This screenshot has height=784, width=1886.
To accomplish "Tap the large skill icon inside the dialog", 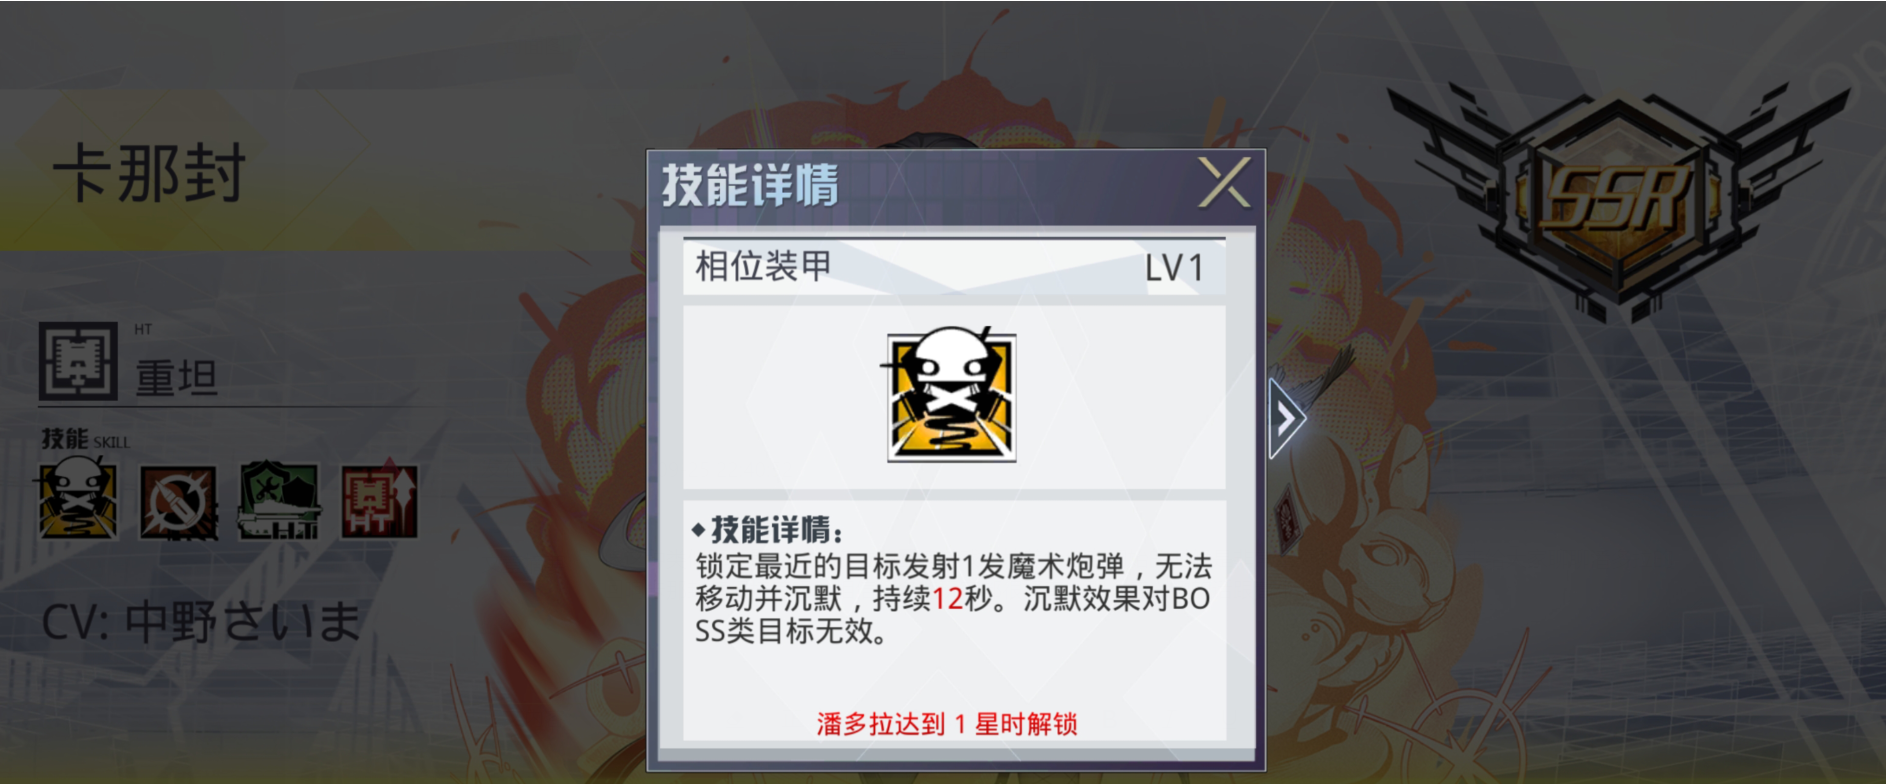I will click(x=952, y=396).
